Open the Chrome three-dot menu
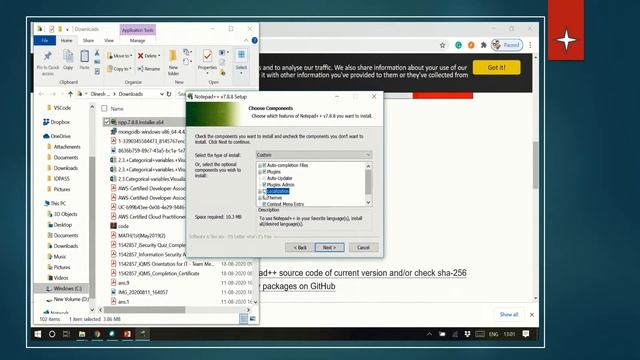 pyautogui.click(x=530, y=45)
